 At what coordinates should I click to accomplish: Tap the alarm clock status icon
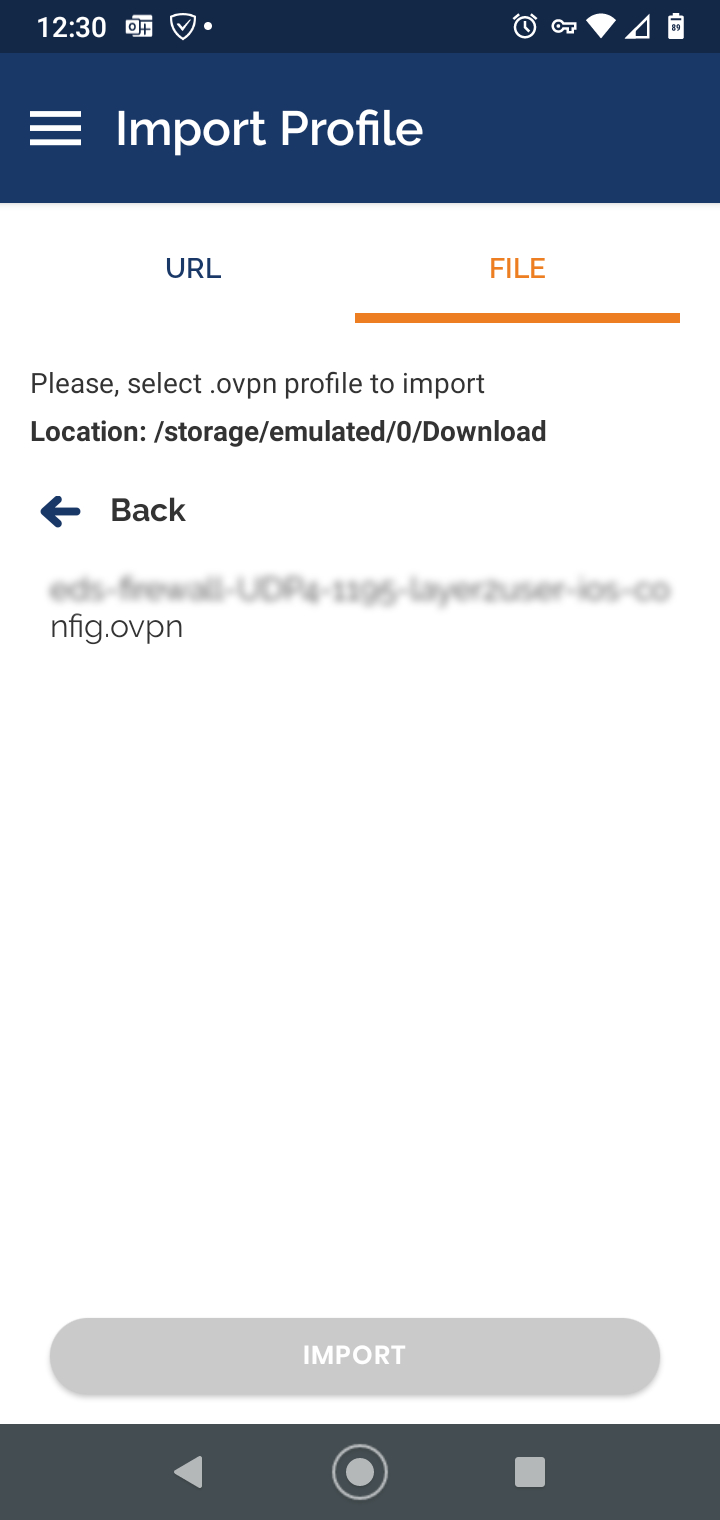[x=525, y=27]
